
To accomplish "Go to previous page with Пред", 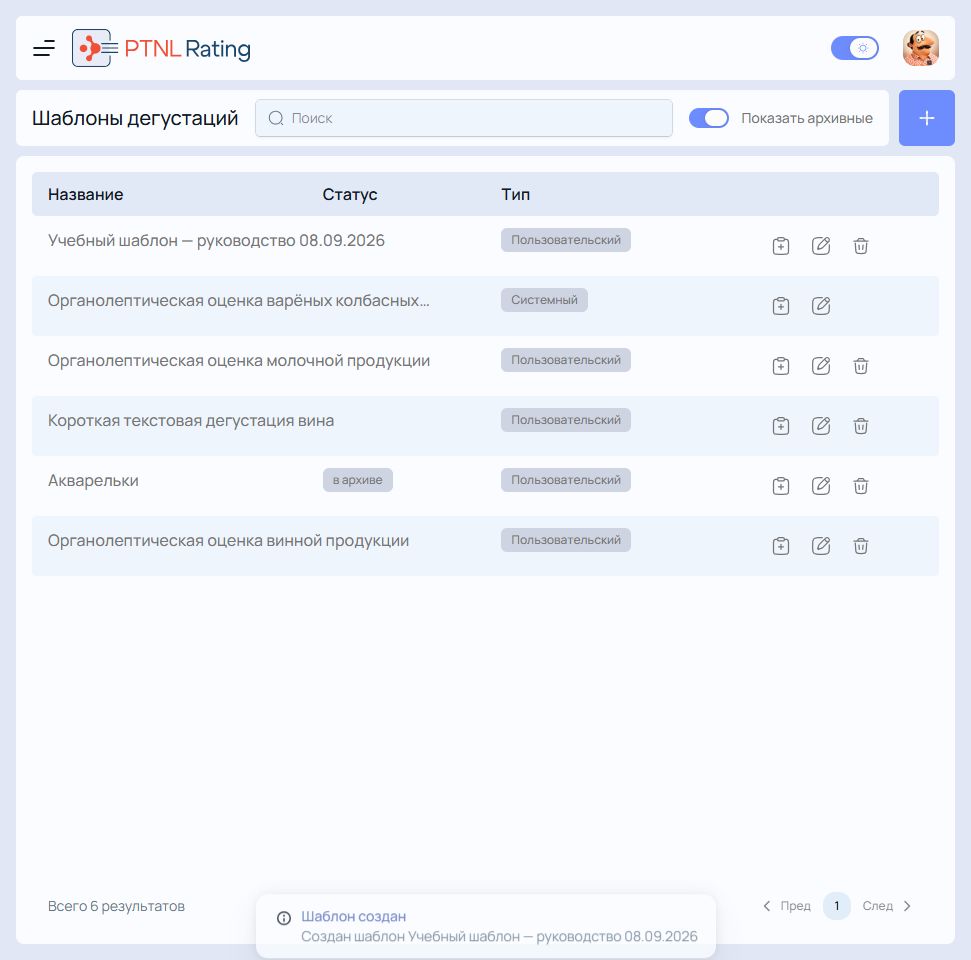I will [x=787, y=906].
